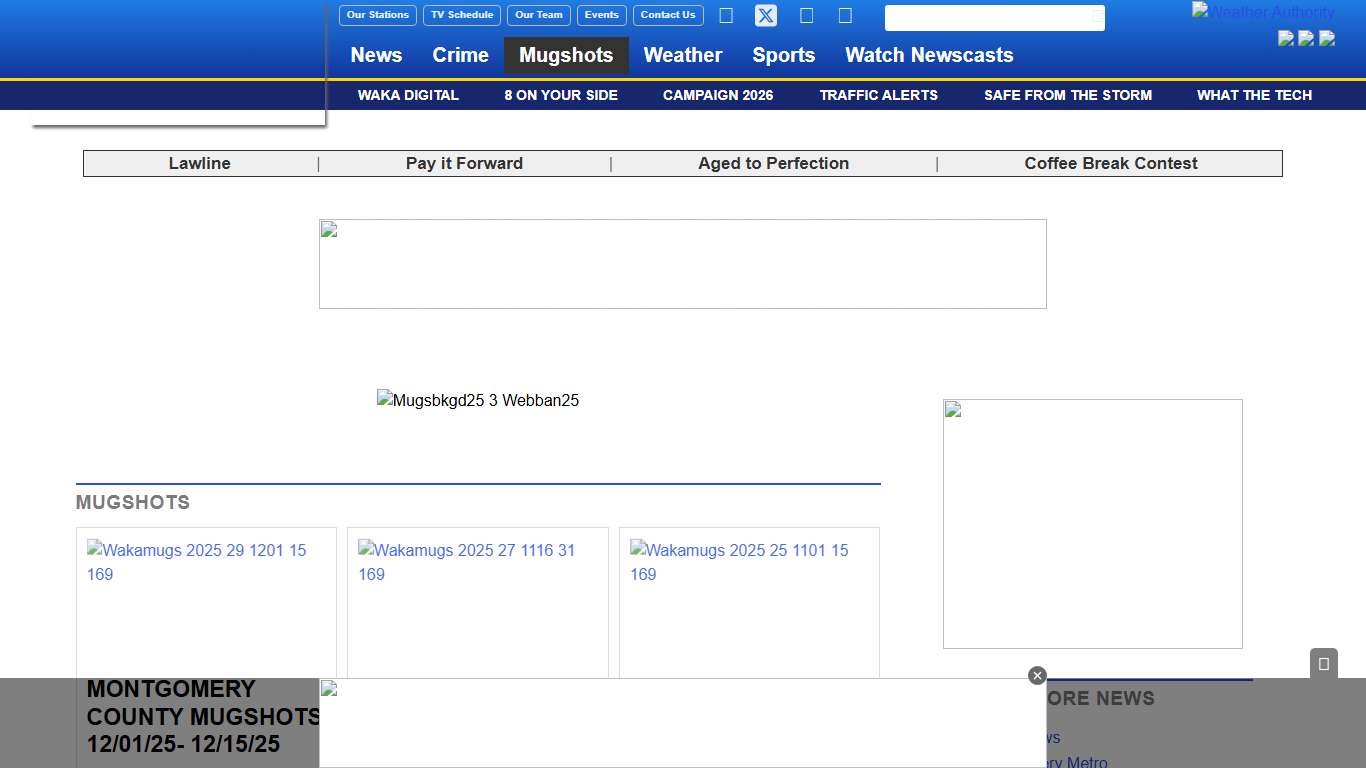
Task: Click the social icon immediately right of X icon
Action: point(806,16)
